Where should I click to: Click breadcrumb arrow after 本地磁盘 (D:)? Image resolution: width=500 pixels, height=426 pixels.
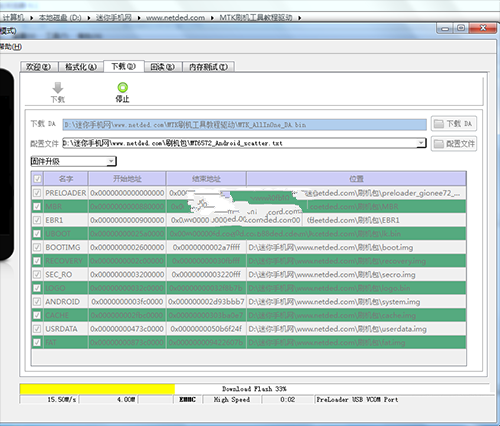point(89,18)
